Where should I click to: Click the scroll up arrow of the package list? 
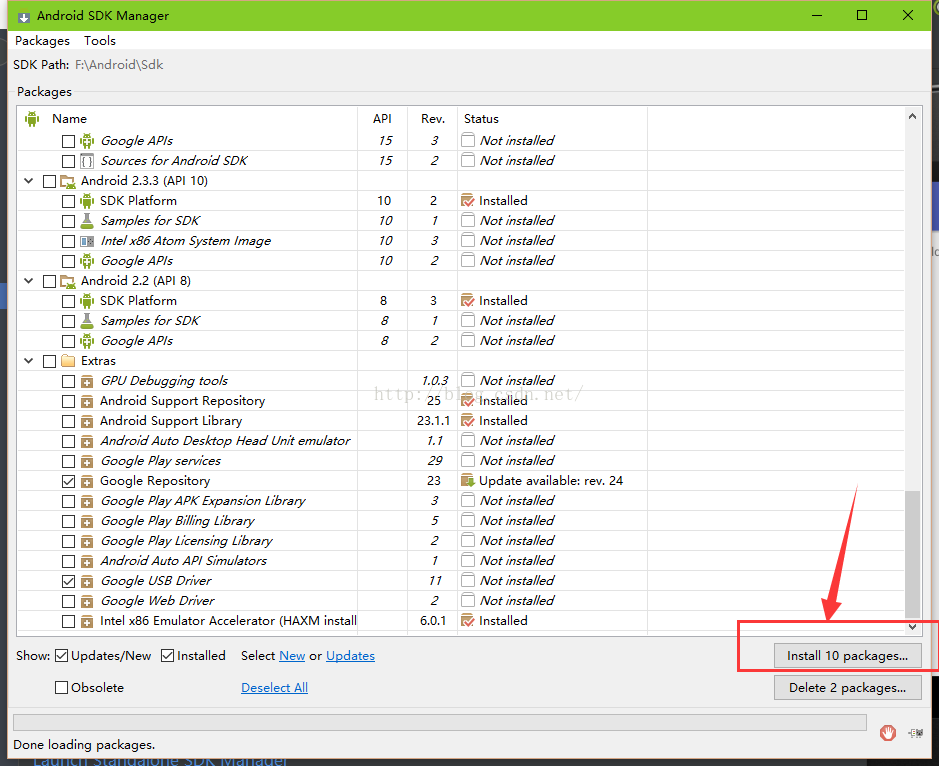912,116
